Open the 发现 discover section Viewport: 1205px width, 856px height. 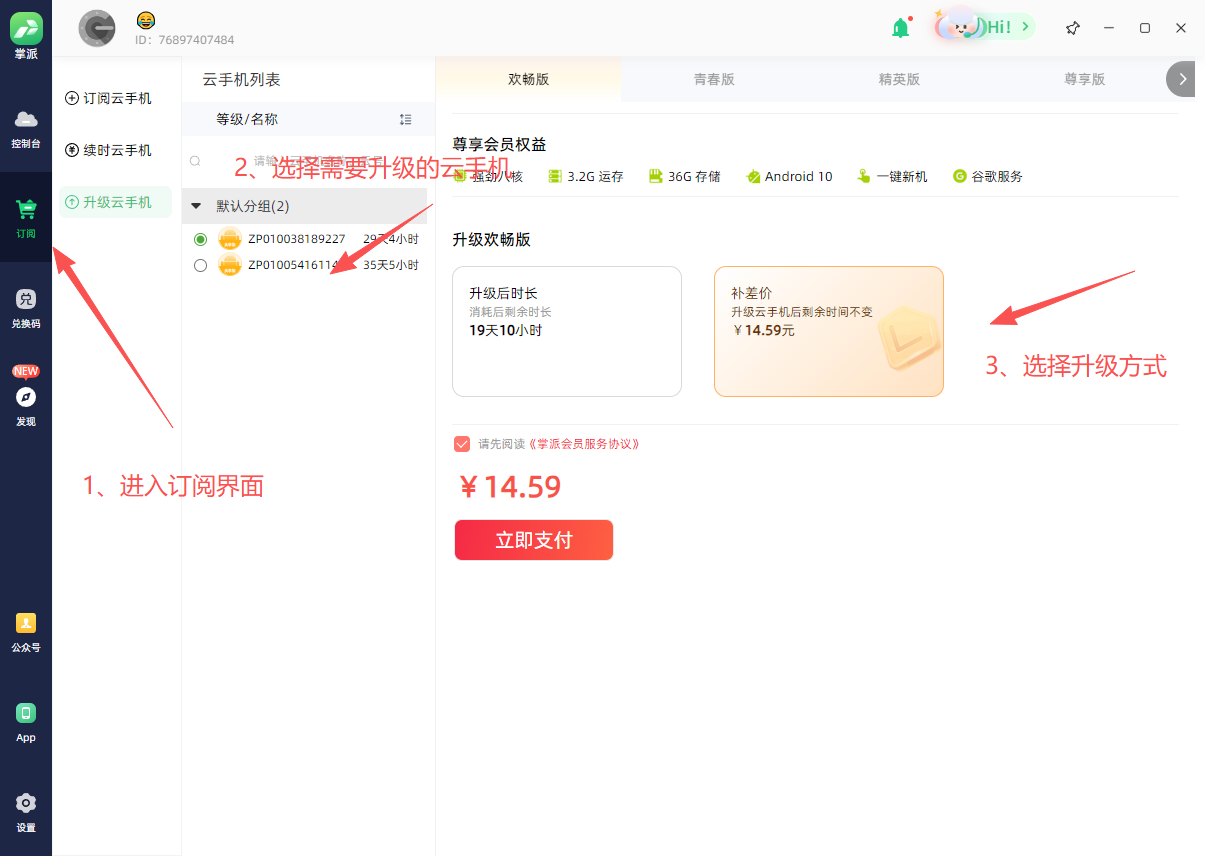[26, 398]
